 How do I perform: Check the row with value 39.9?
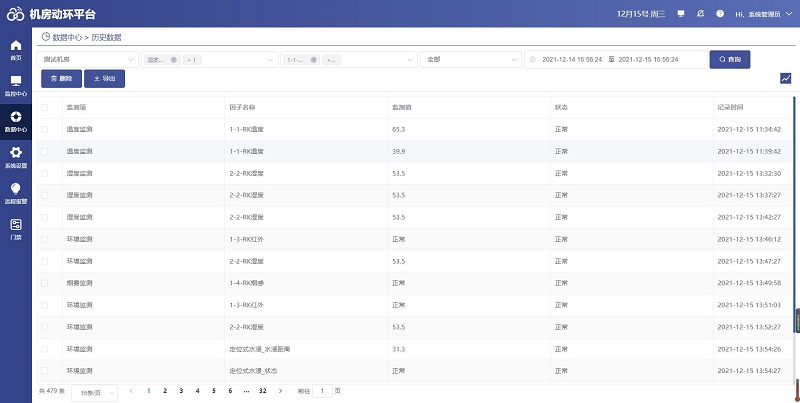(x=44, y=152)
